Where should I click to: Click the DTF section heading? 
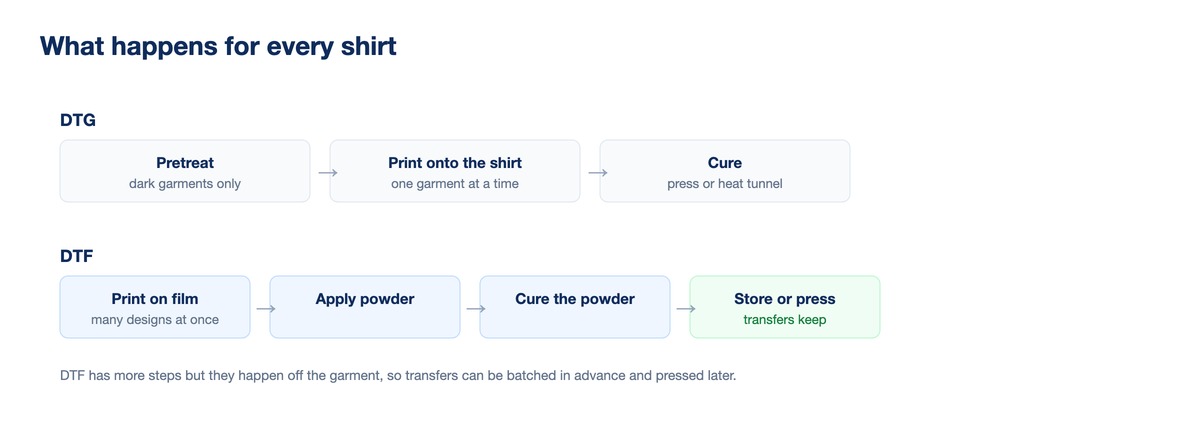coord(77,256)
